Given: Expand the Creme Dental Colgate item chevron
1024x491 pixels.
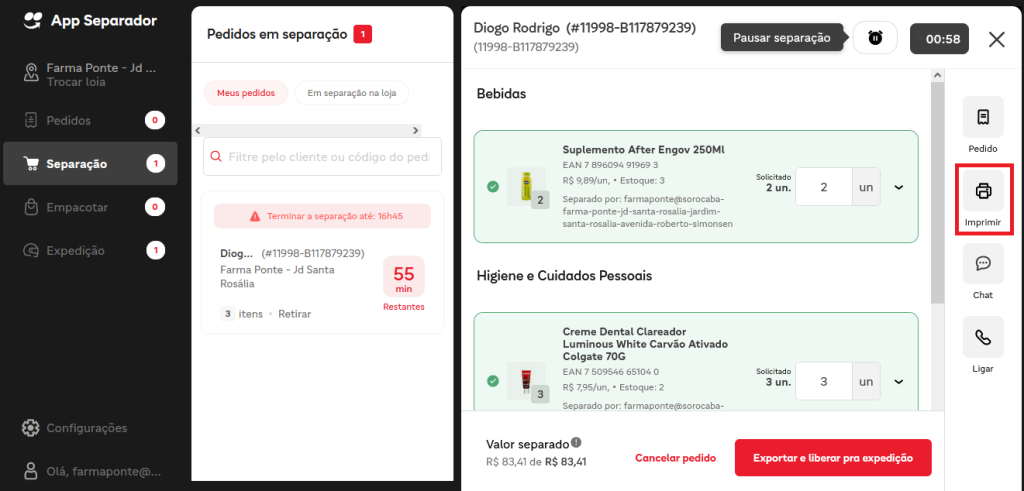Looking at the screenshot, I should tap(899, 382).
